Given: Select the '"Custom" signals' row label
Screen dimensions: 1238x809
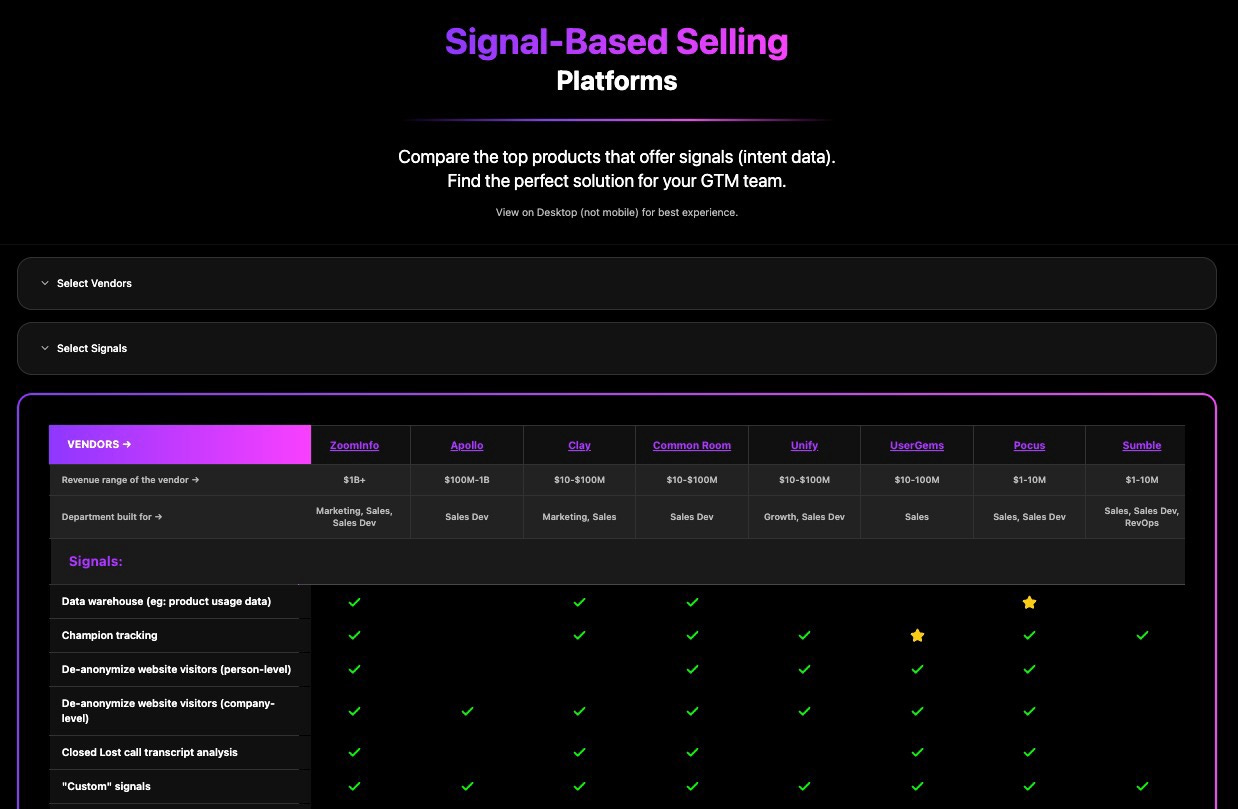Looking at the screenshot, I should pyautogui.click(x=106, y=786).
